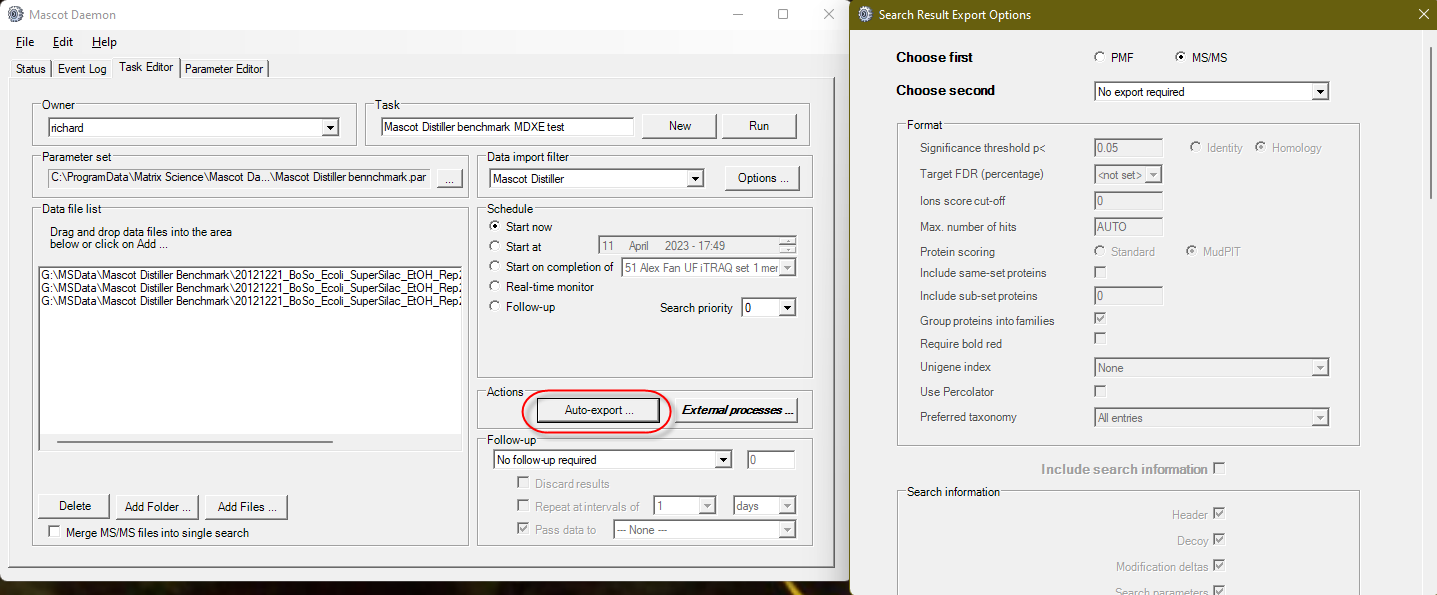Select the Identity radio button

tap(1196, 148)
